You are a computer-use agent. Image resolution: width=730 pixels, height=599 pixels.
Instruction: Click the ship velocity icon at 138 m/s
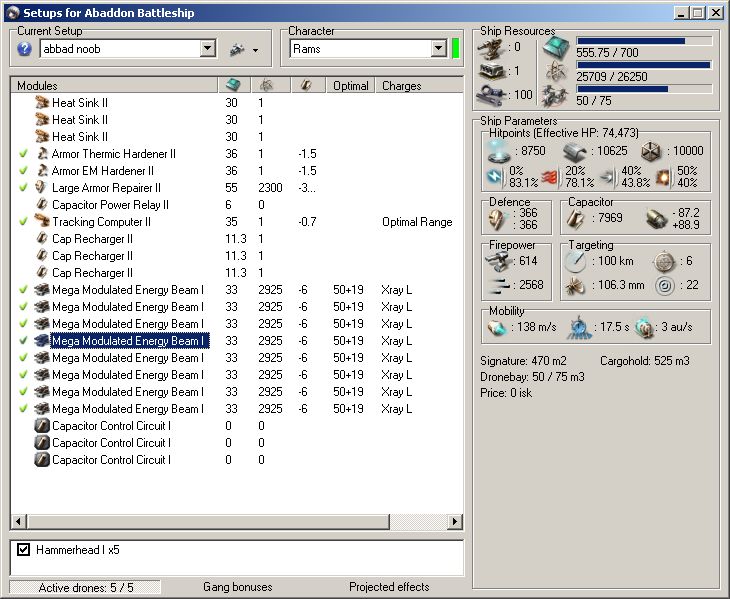tap(496, 328)
